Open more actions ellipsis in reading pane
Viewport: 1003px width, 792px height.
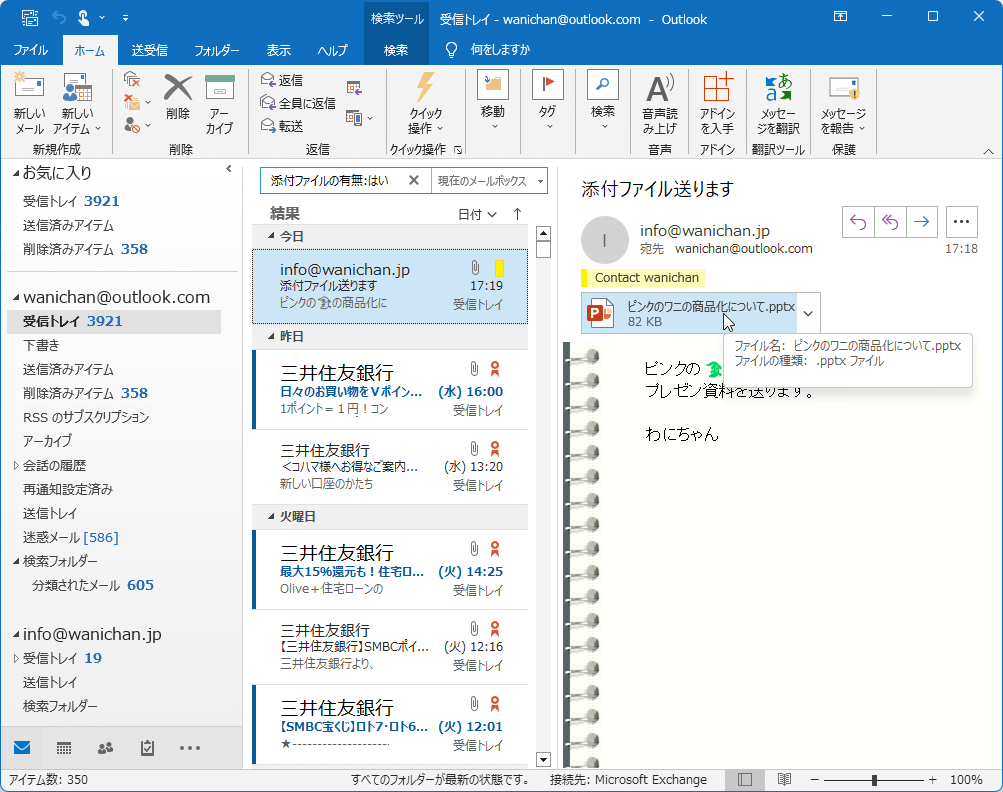(x=961, y=222)
